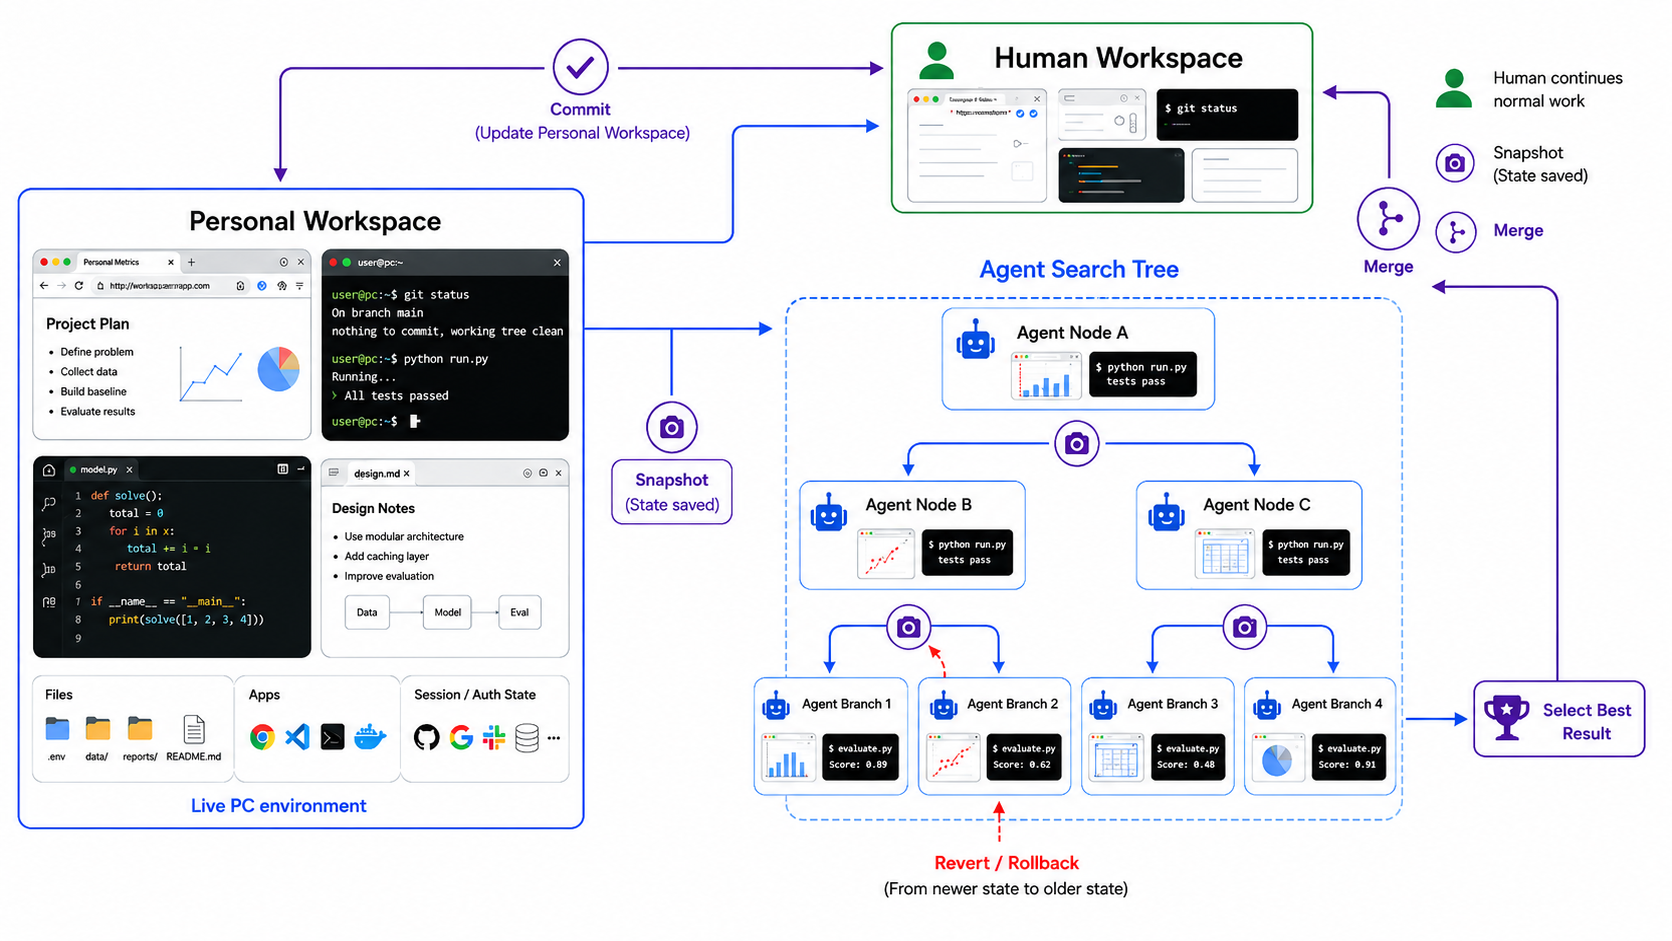Screen dimensions: 1672x941
Task: Click the home icon in the code editor
Action: tap(49, 469)
